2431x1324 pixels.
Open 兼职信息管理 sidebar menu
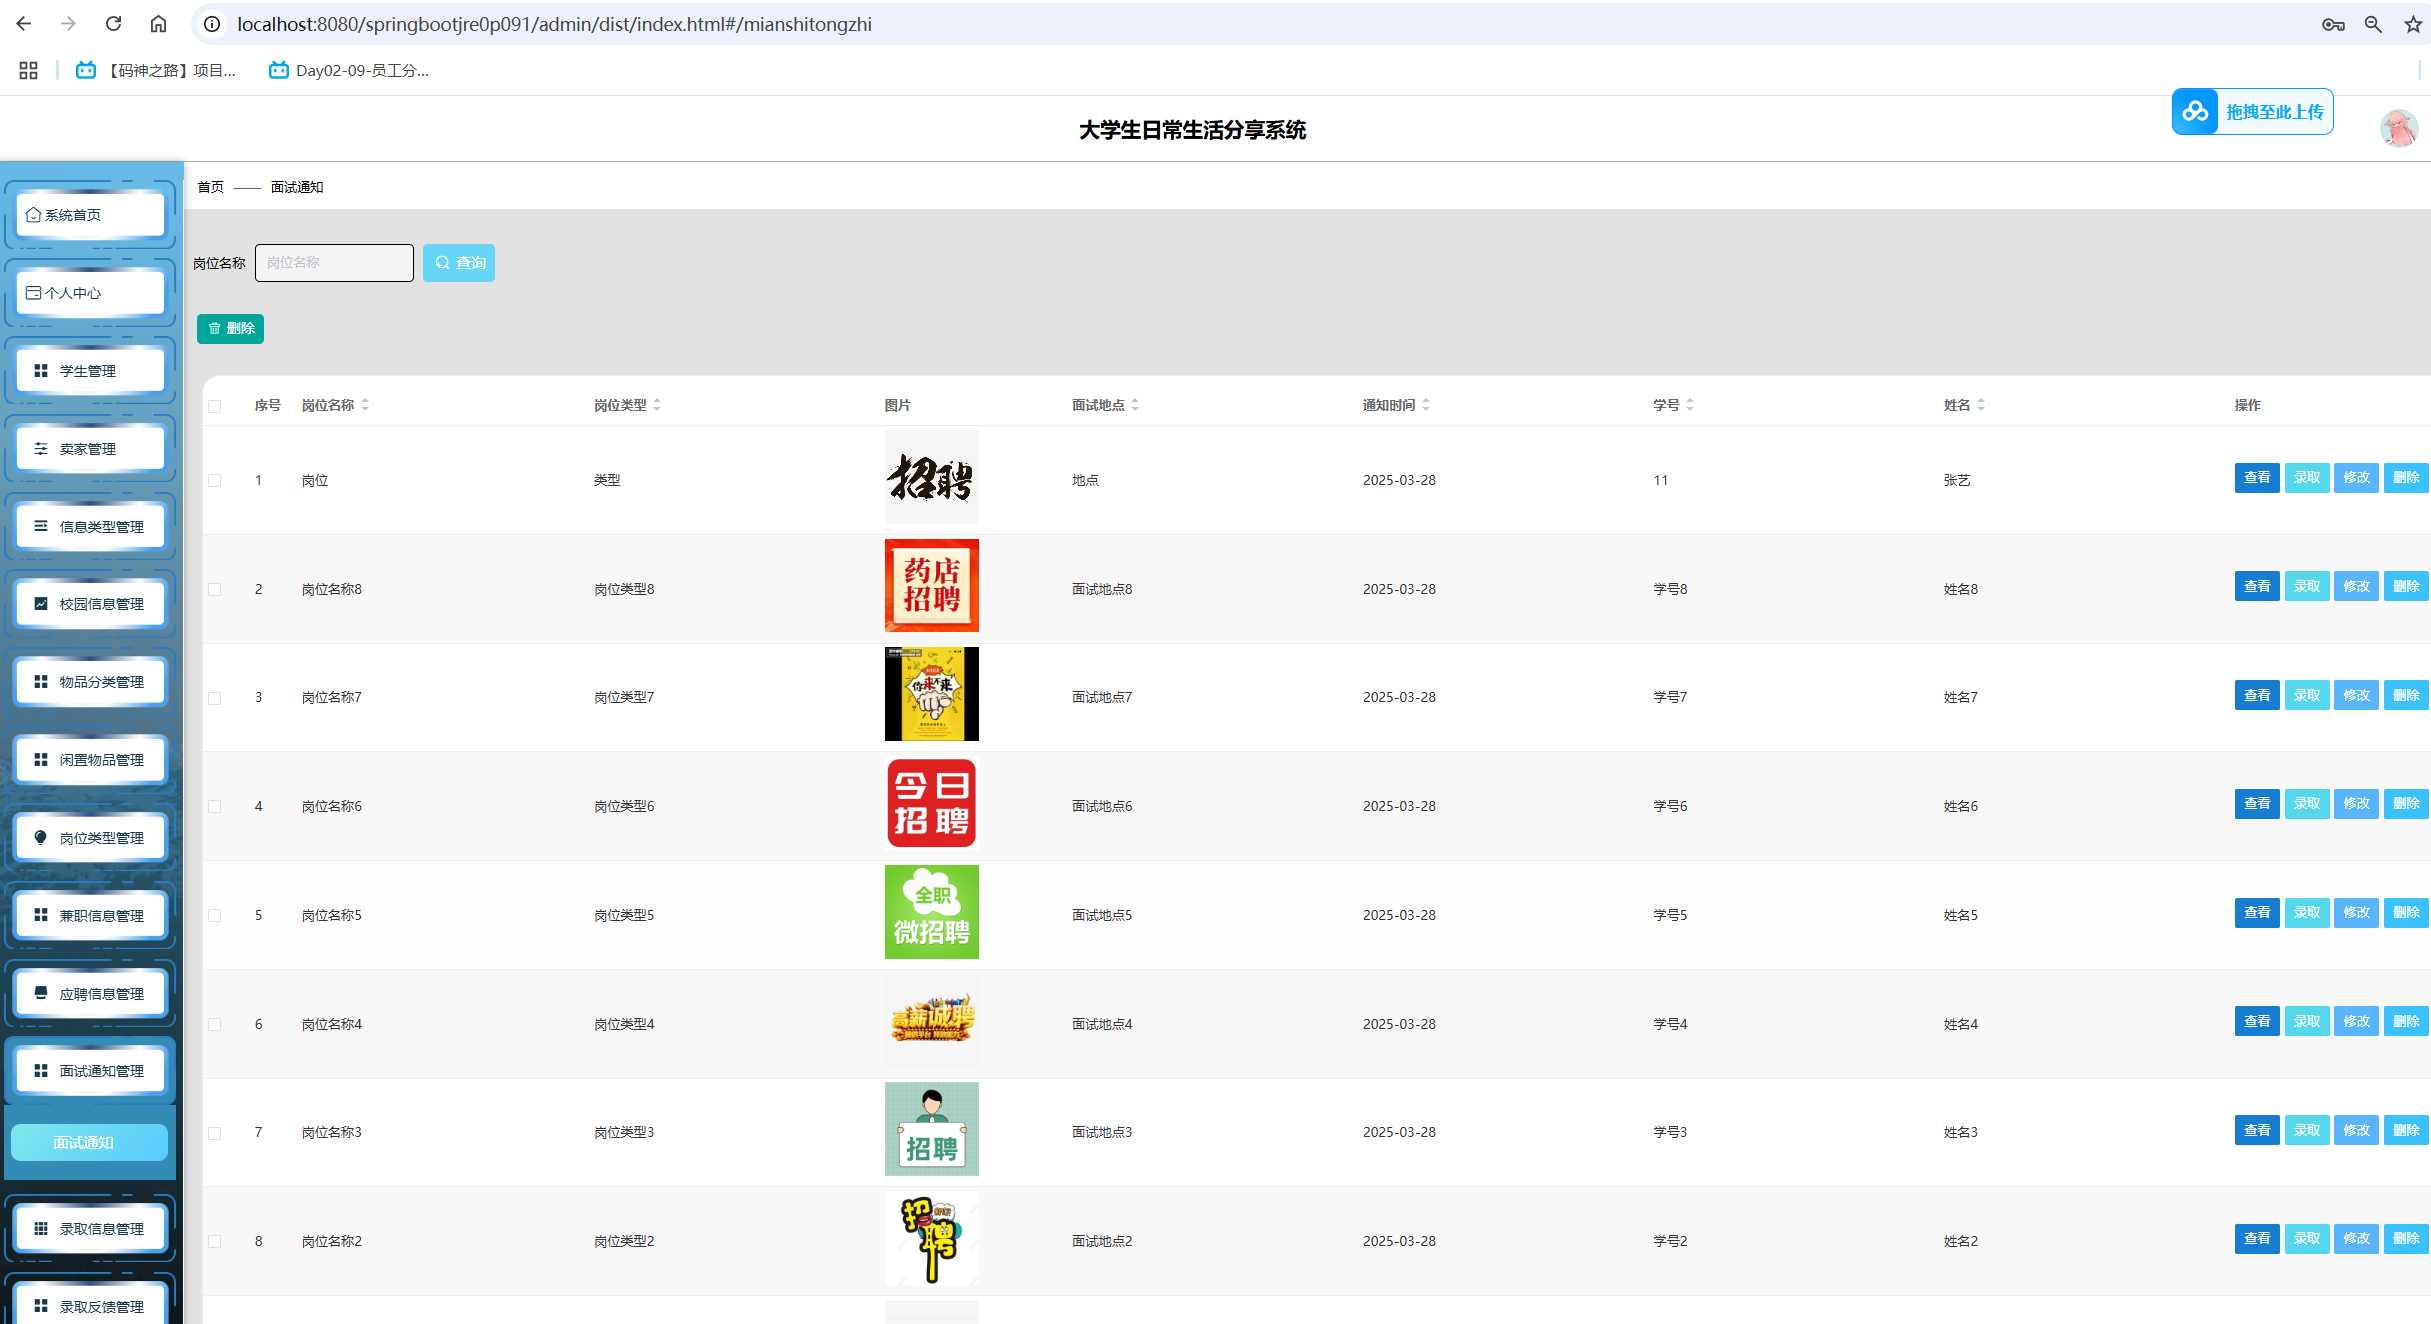click(91, 915)
